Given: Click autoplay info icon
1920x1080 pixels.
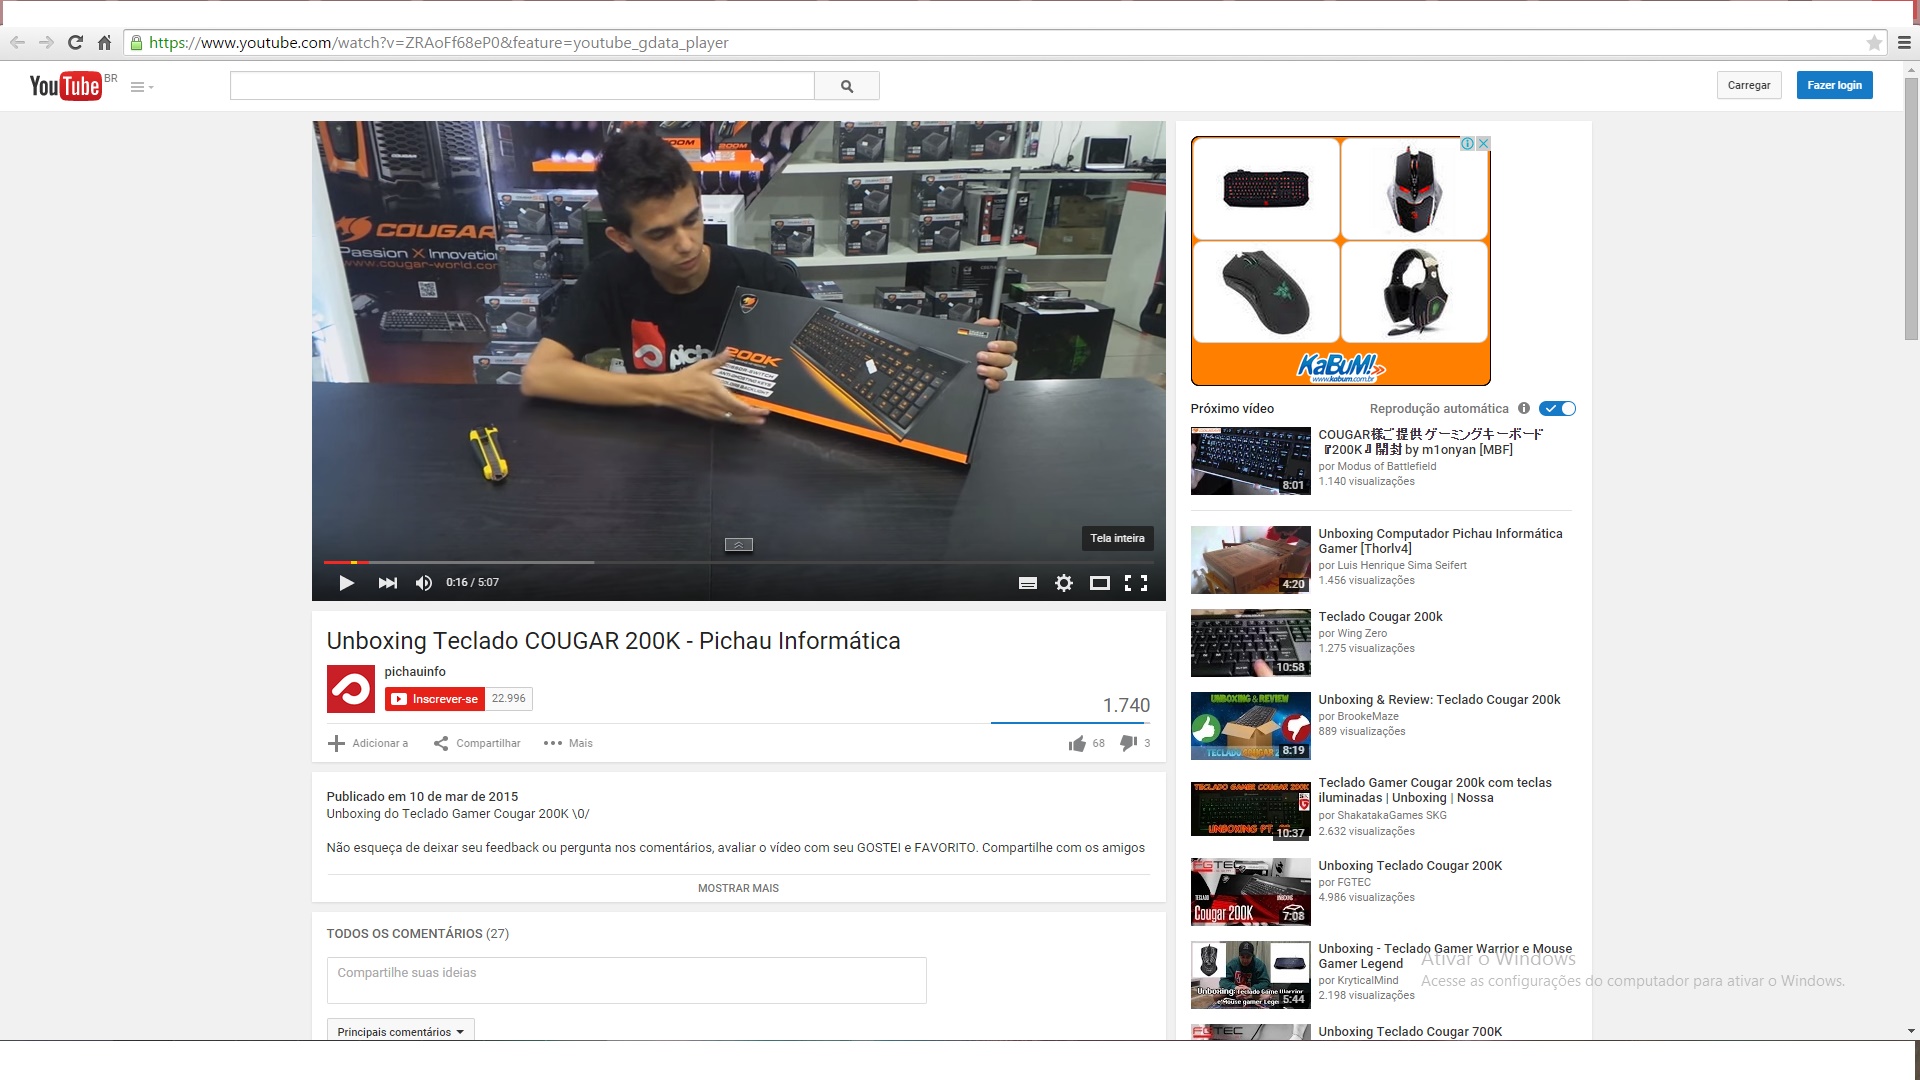Looking at the screenshot, I should pyautogui.click(x=1524, y=408).
